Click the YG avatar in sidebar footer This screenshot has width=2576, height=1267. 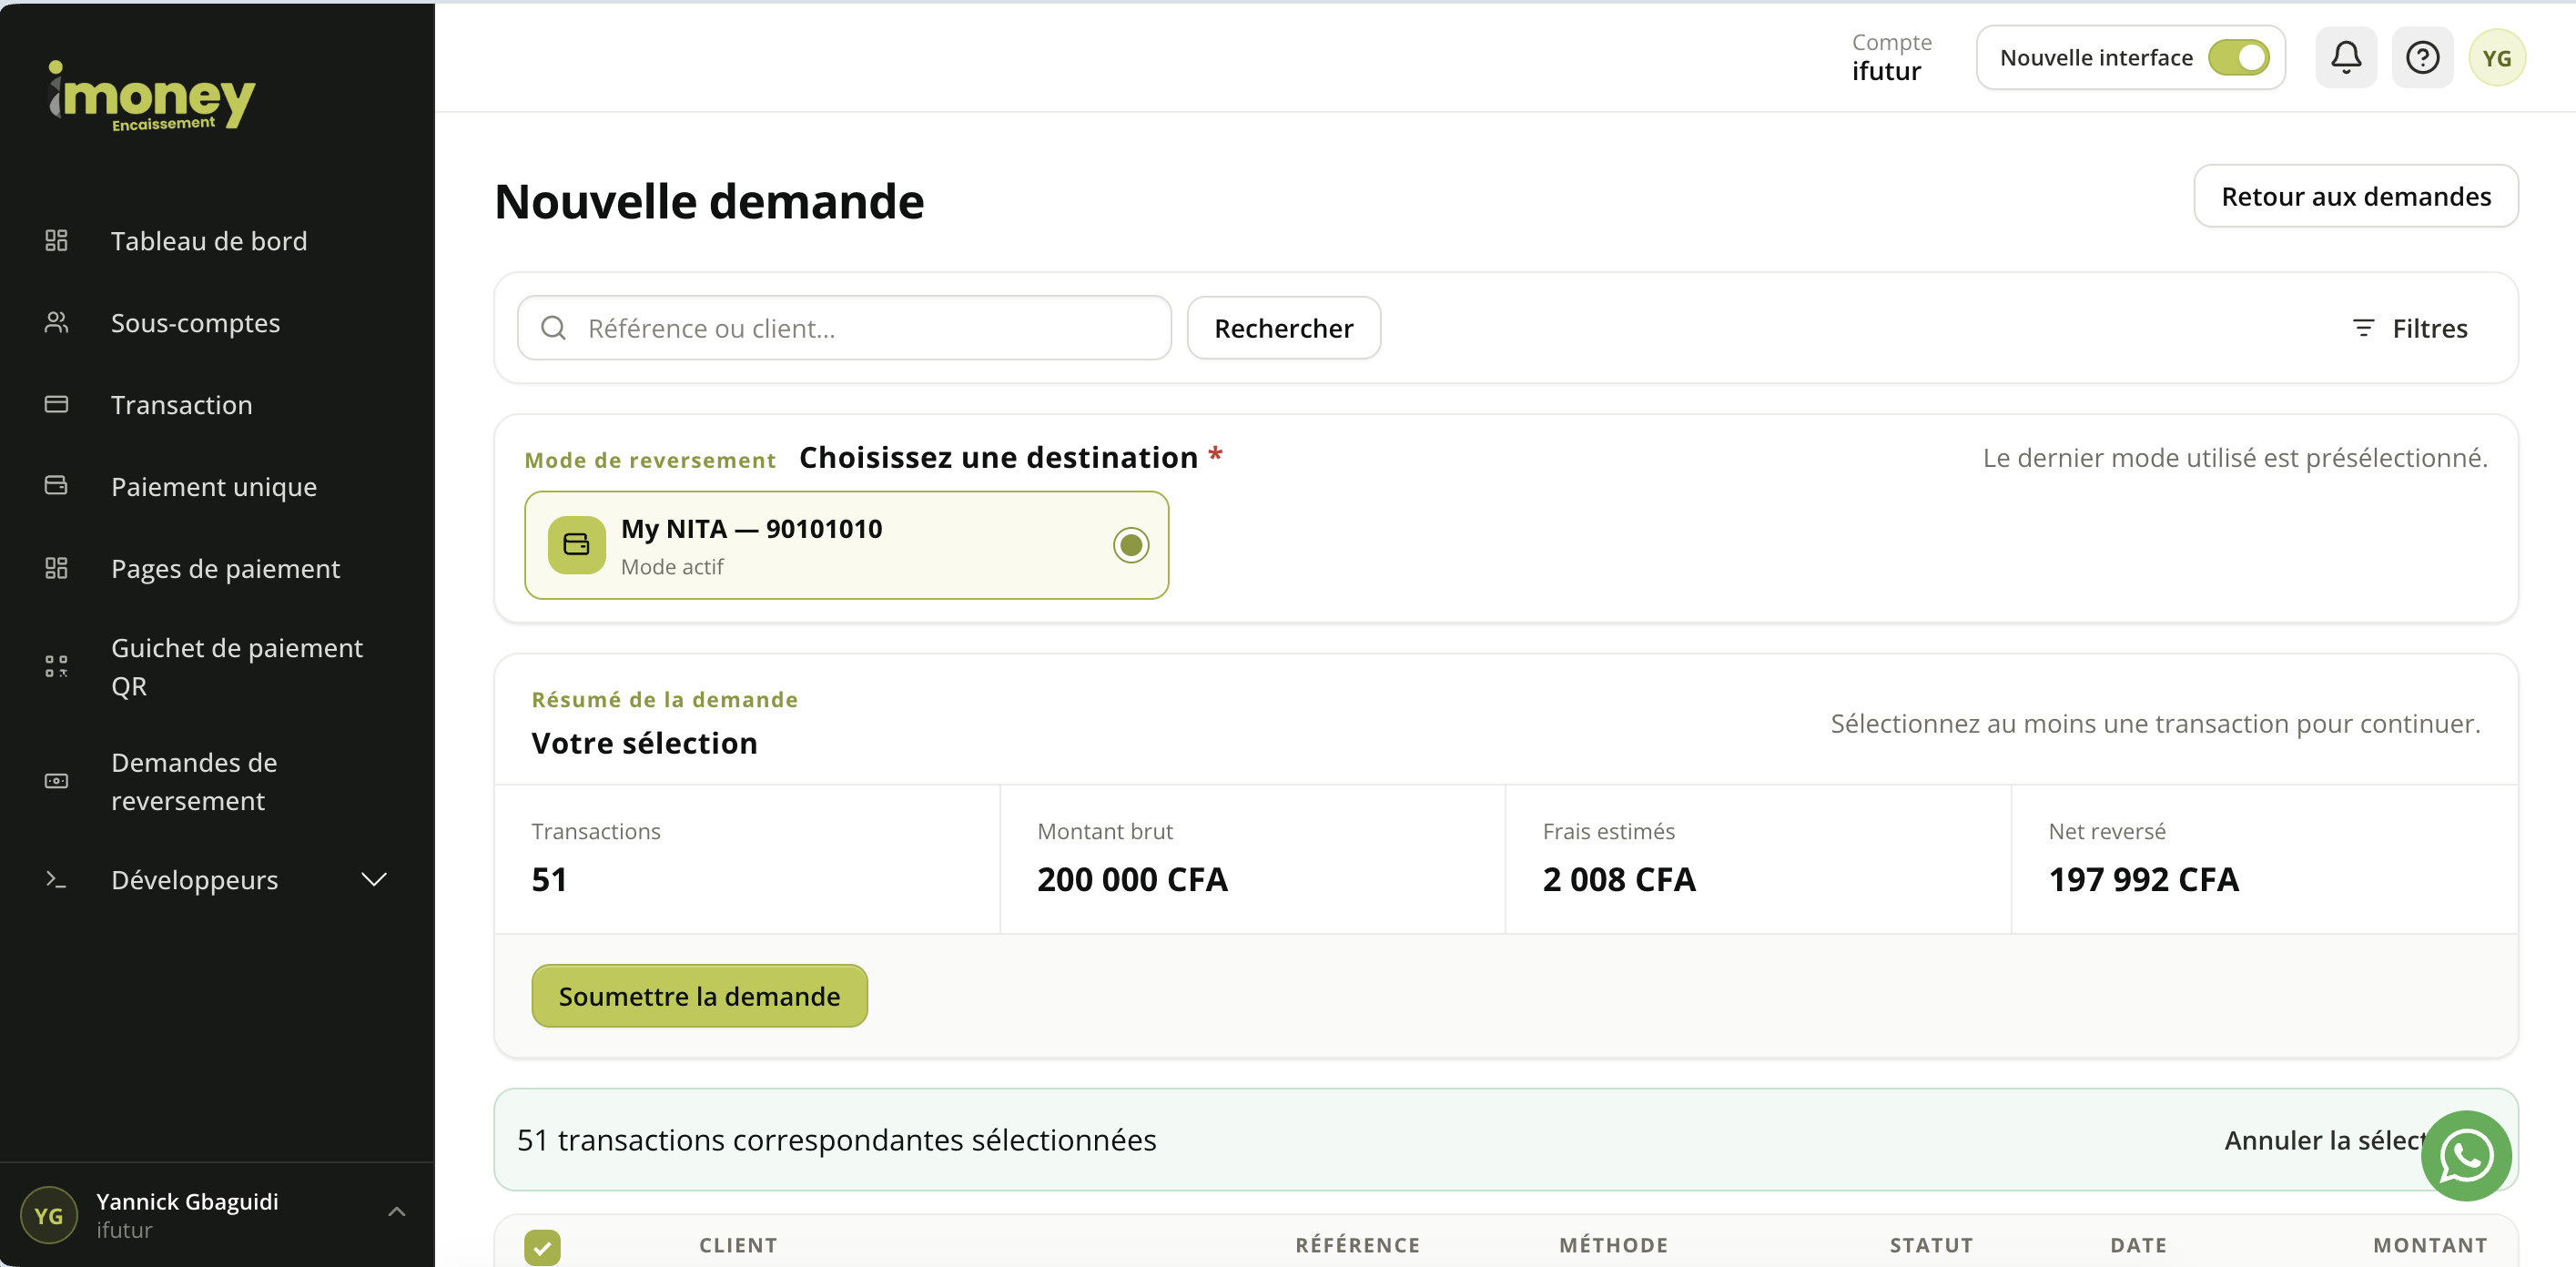[x=48, y=1215]
